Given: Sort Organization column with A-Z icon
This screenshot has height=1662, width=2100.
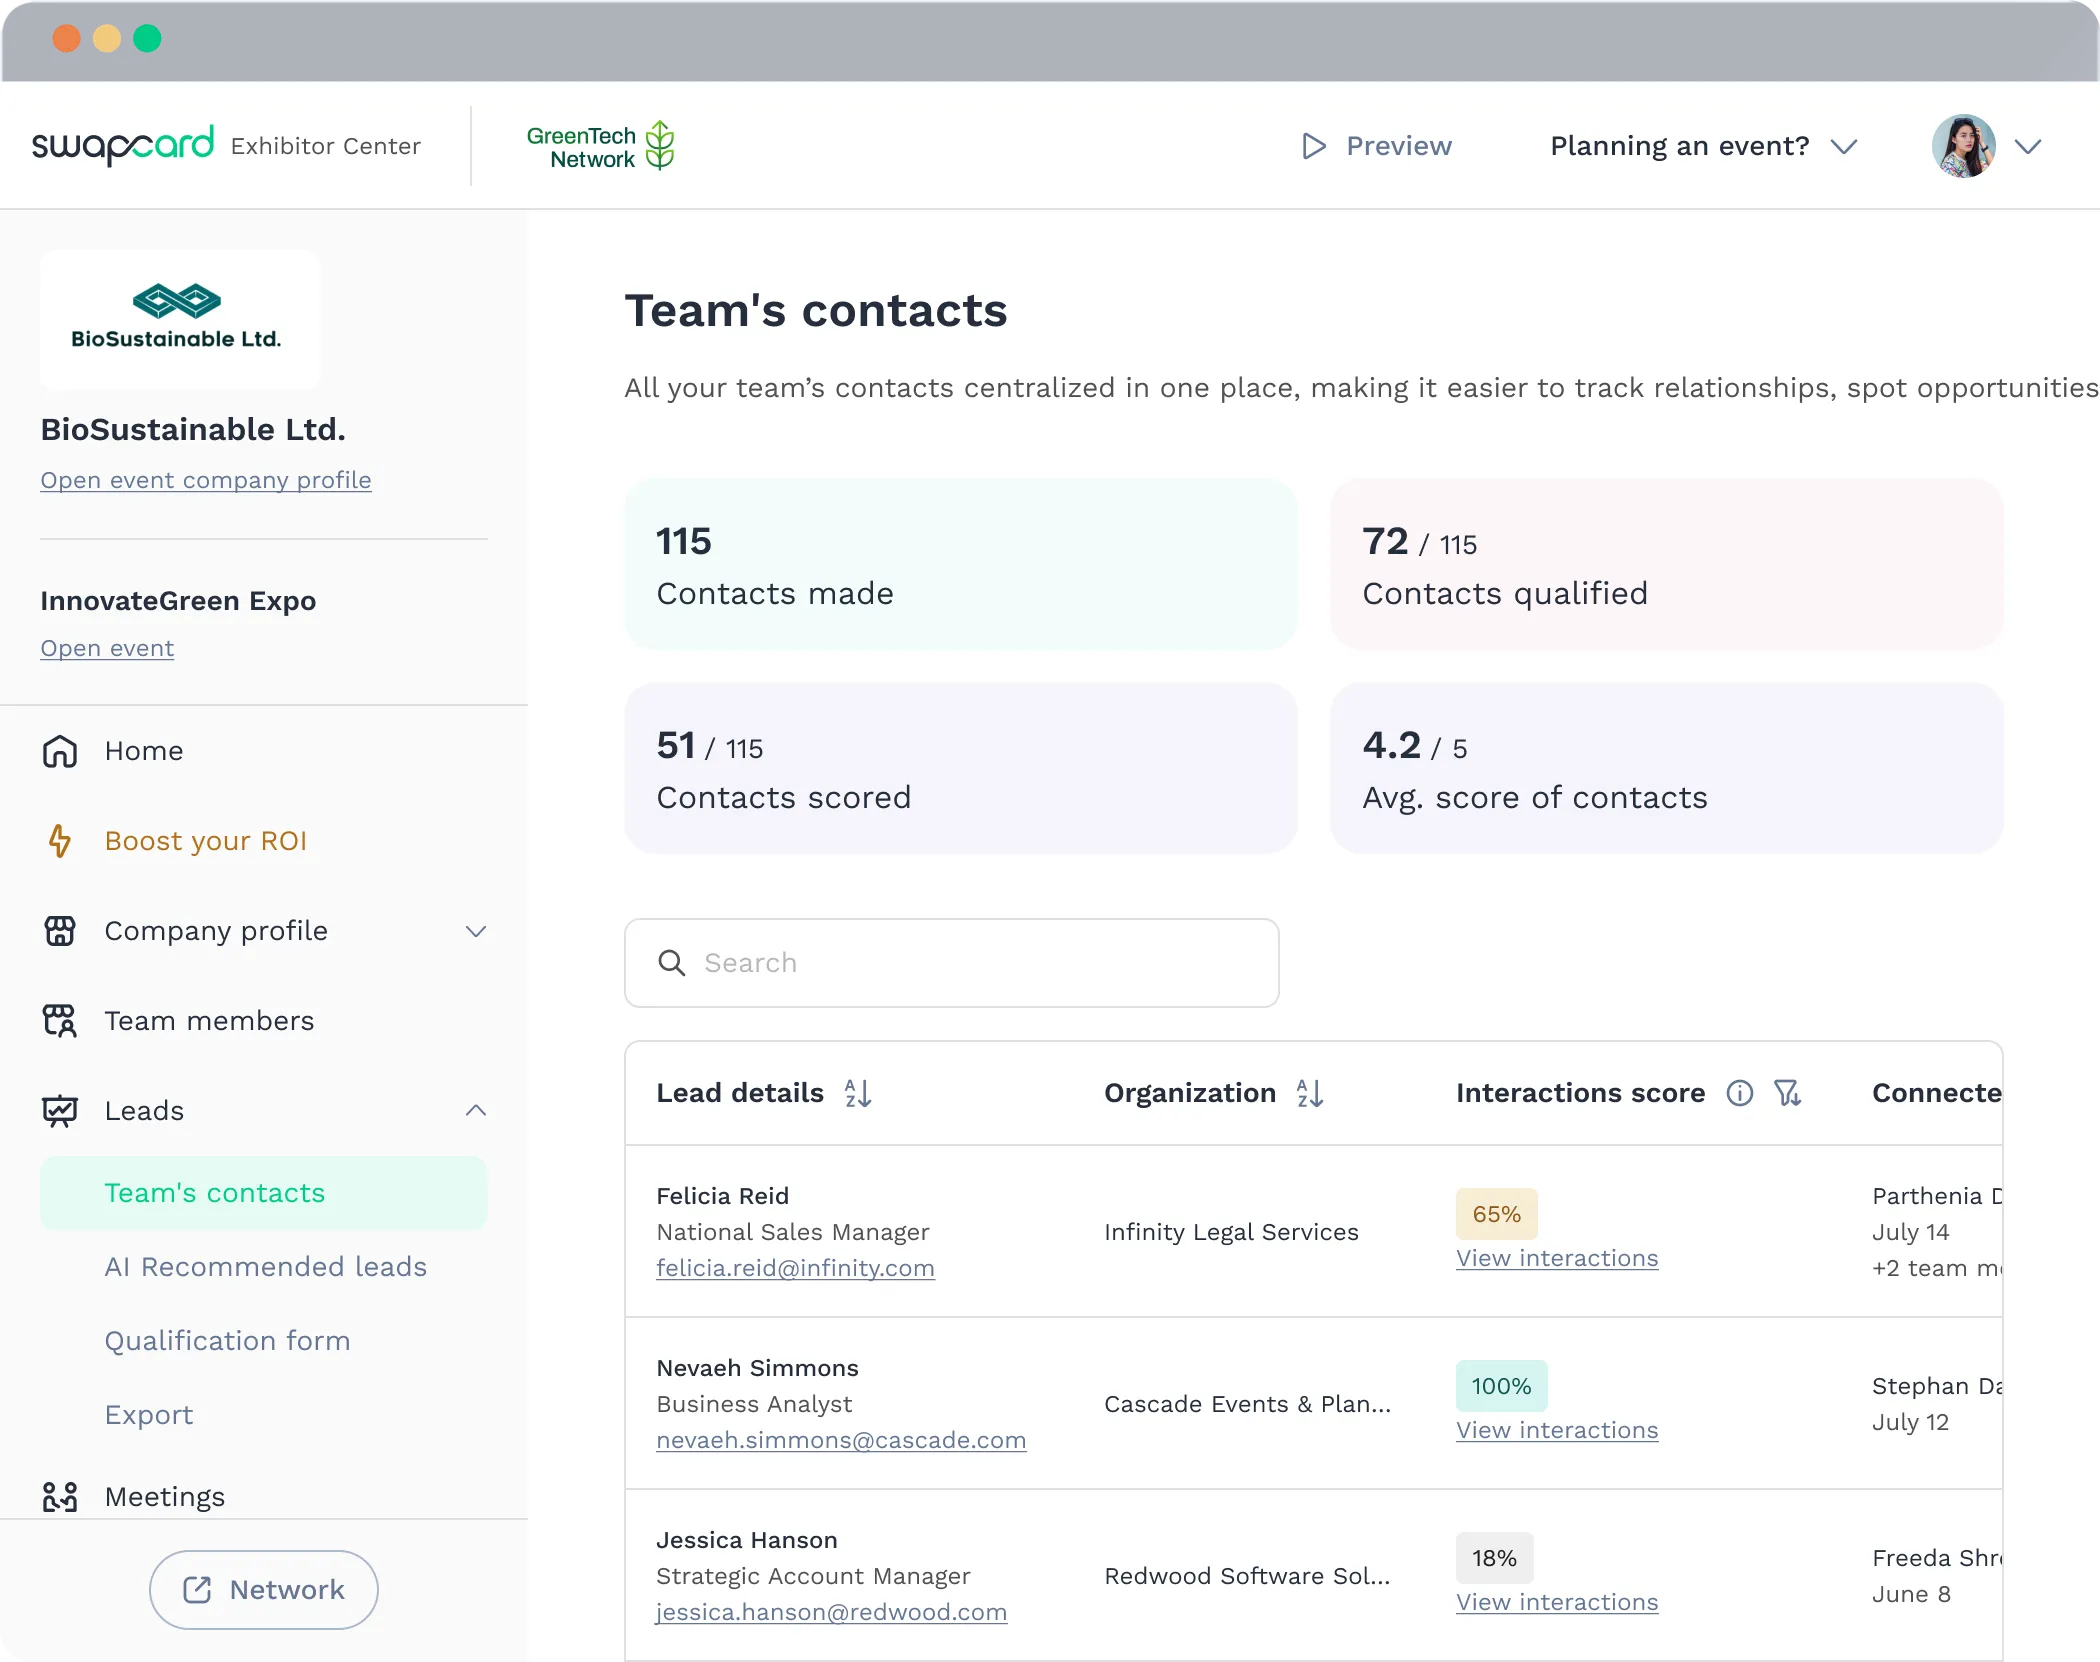Looking at the screenshot, I should click(x=1310, y=1093).
